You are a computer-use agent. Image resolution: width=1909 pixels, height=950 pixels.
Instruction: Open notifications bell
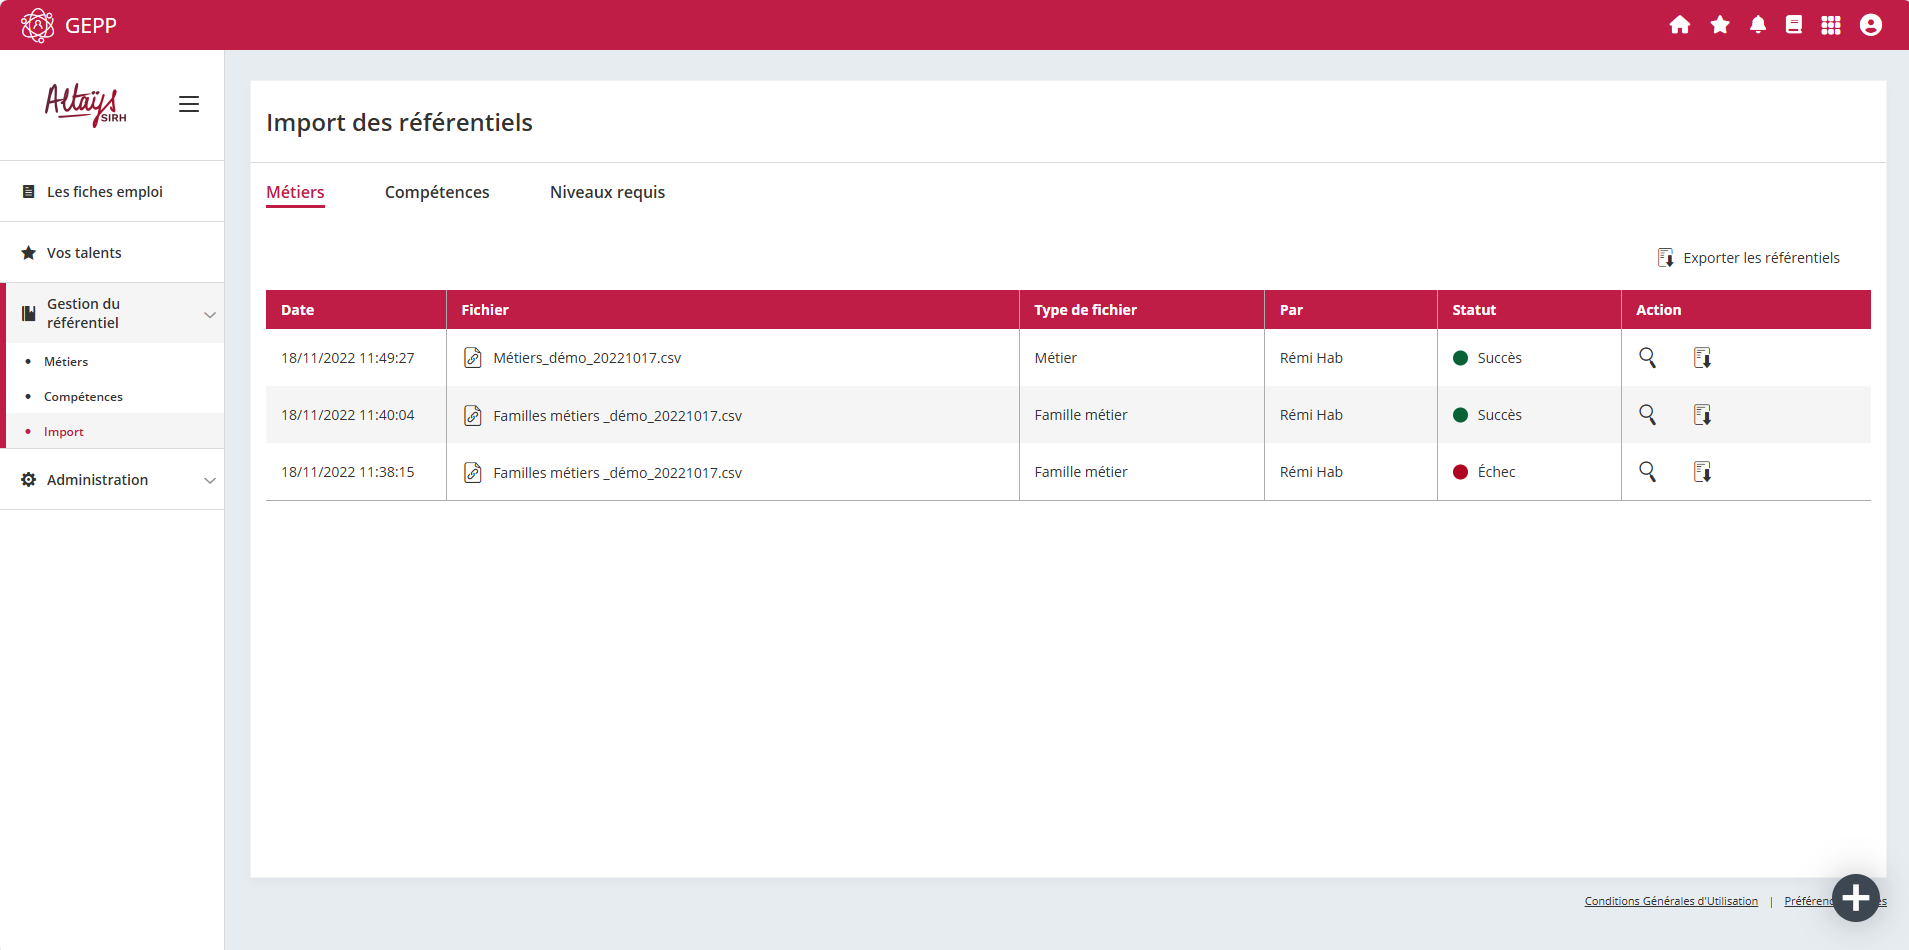1758,25
